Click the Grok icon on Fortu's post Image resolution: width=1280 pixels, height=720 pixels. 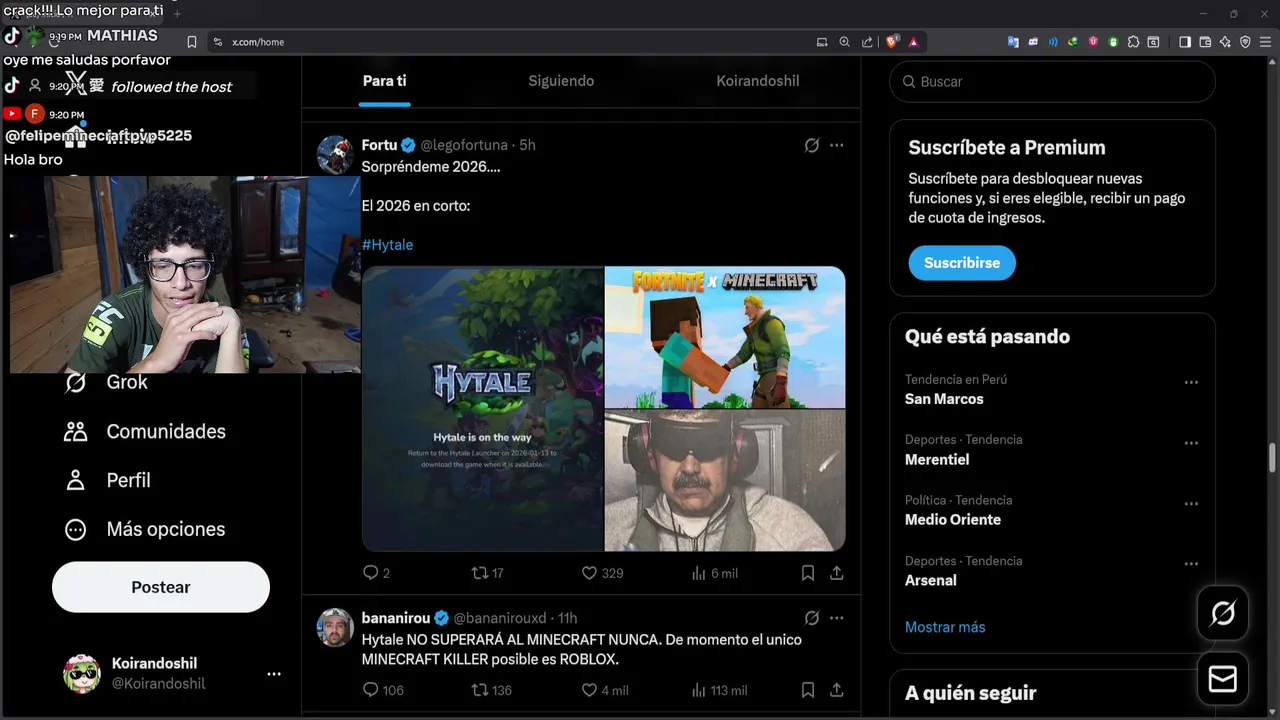(812, 145)
